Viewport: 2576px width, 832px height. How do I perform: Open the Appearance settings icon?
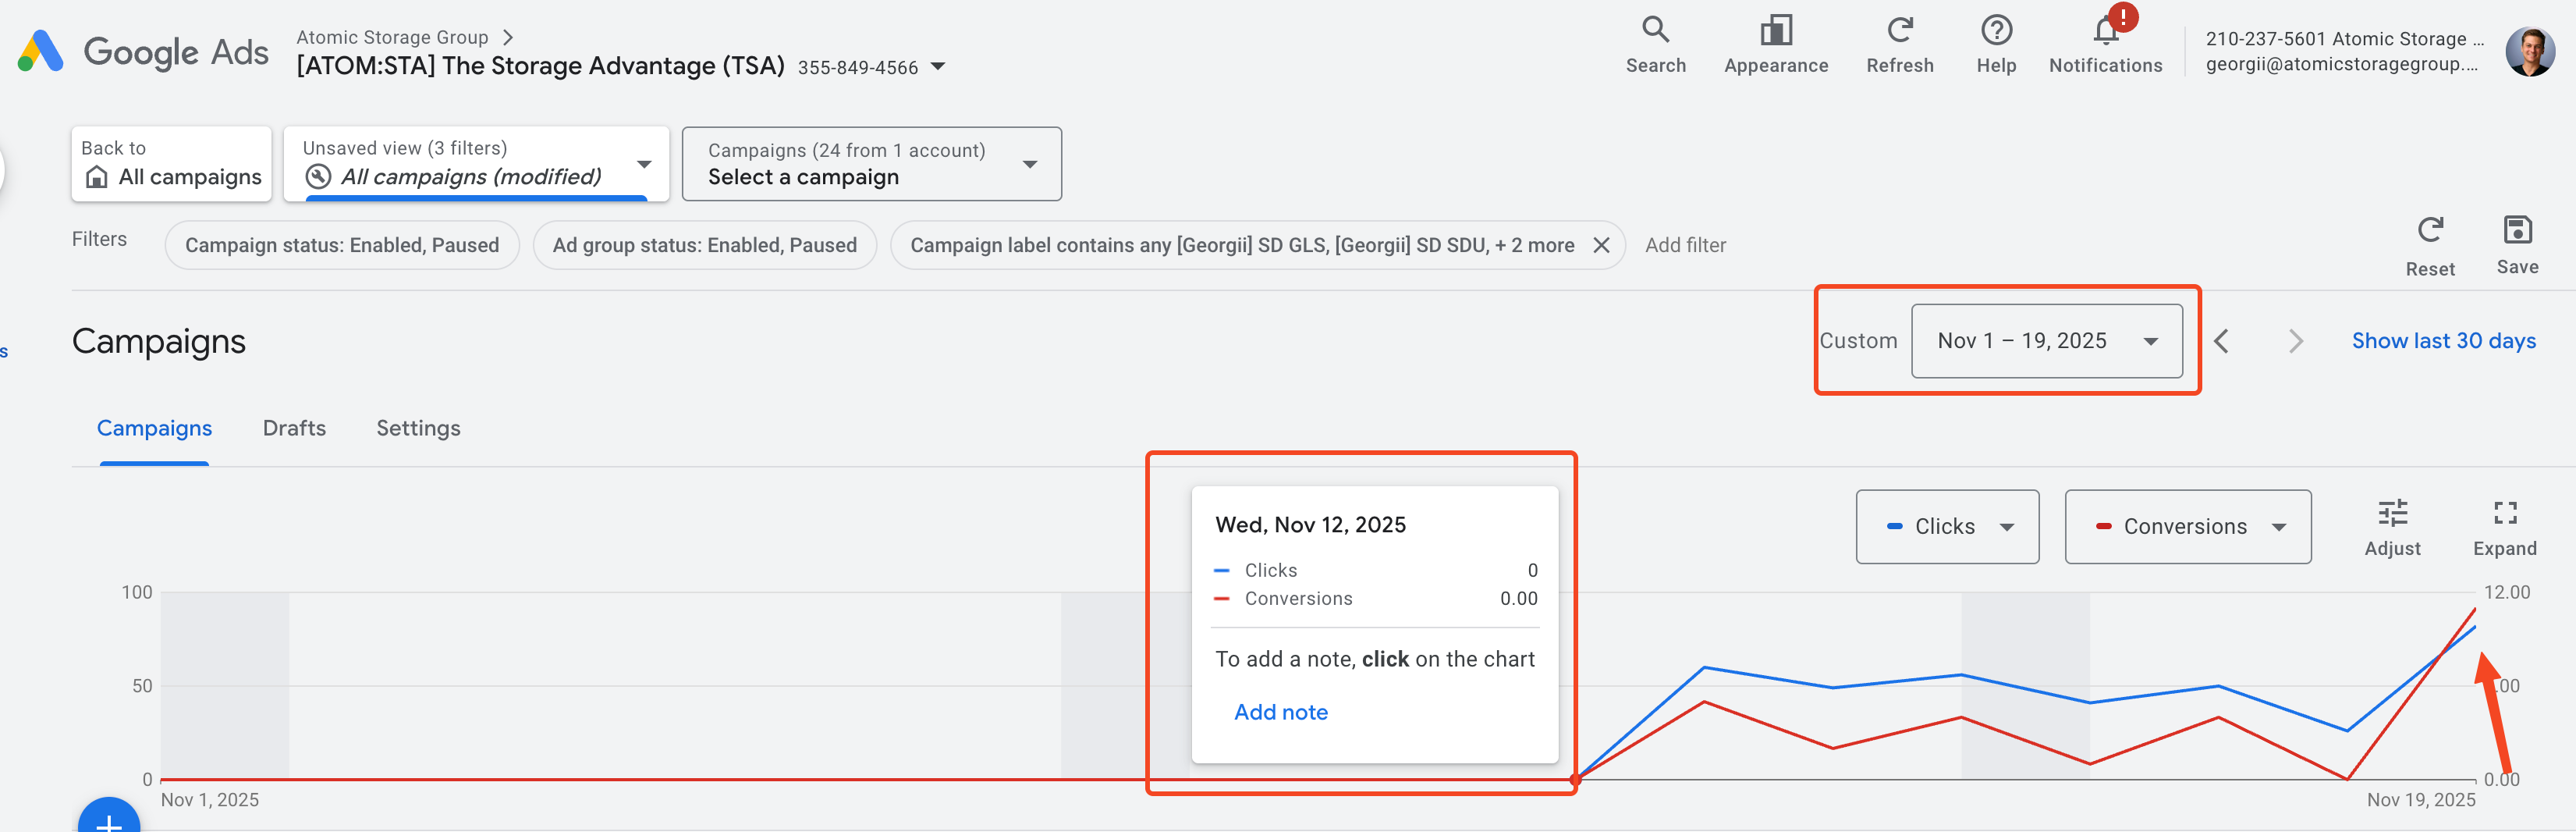1775,30
